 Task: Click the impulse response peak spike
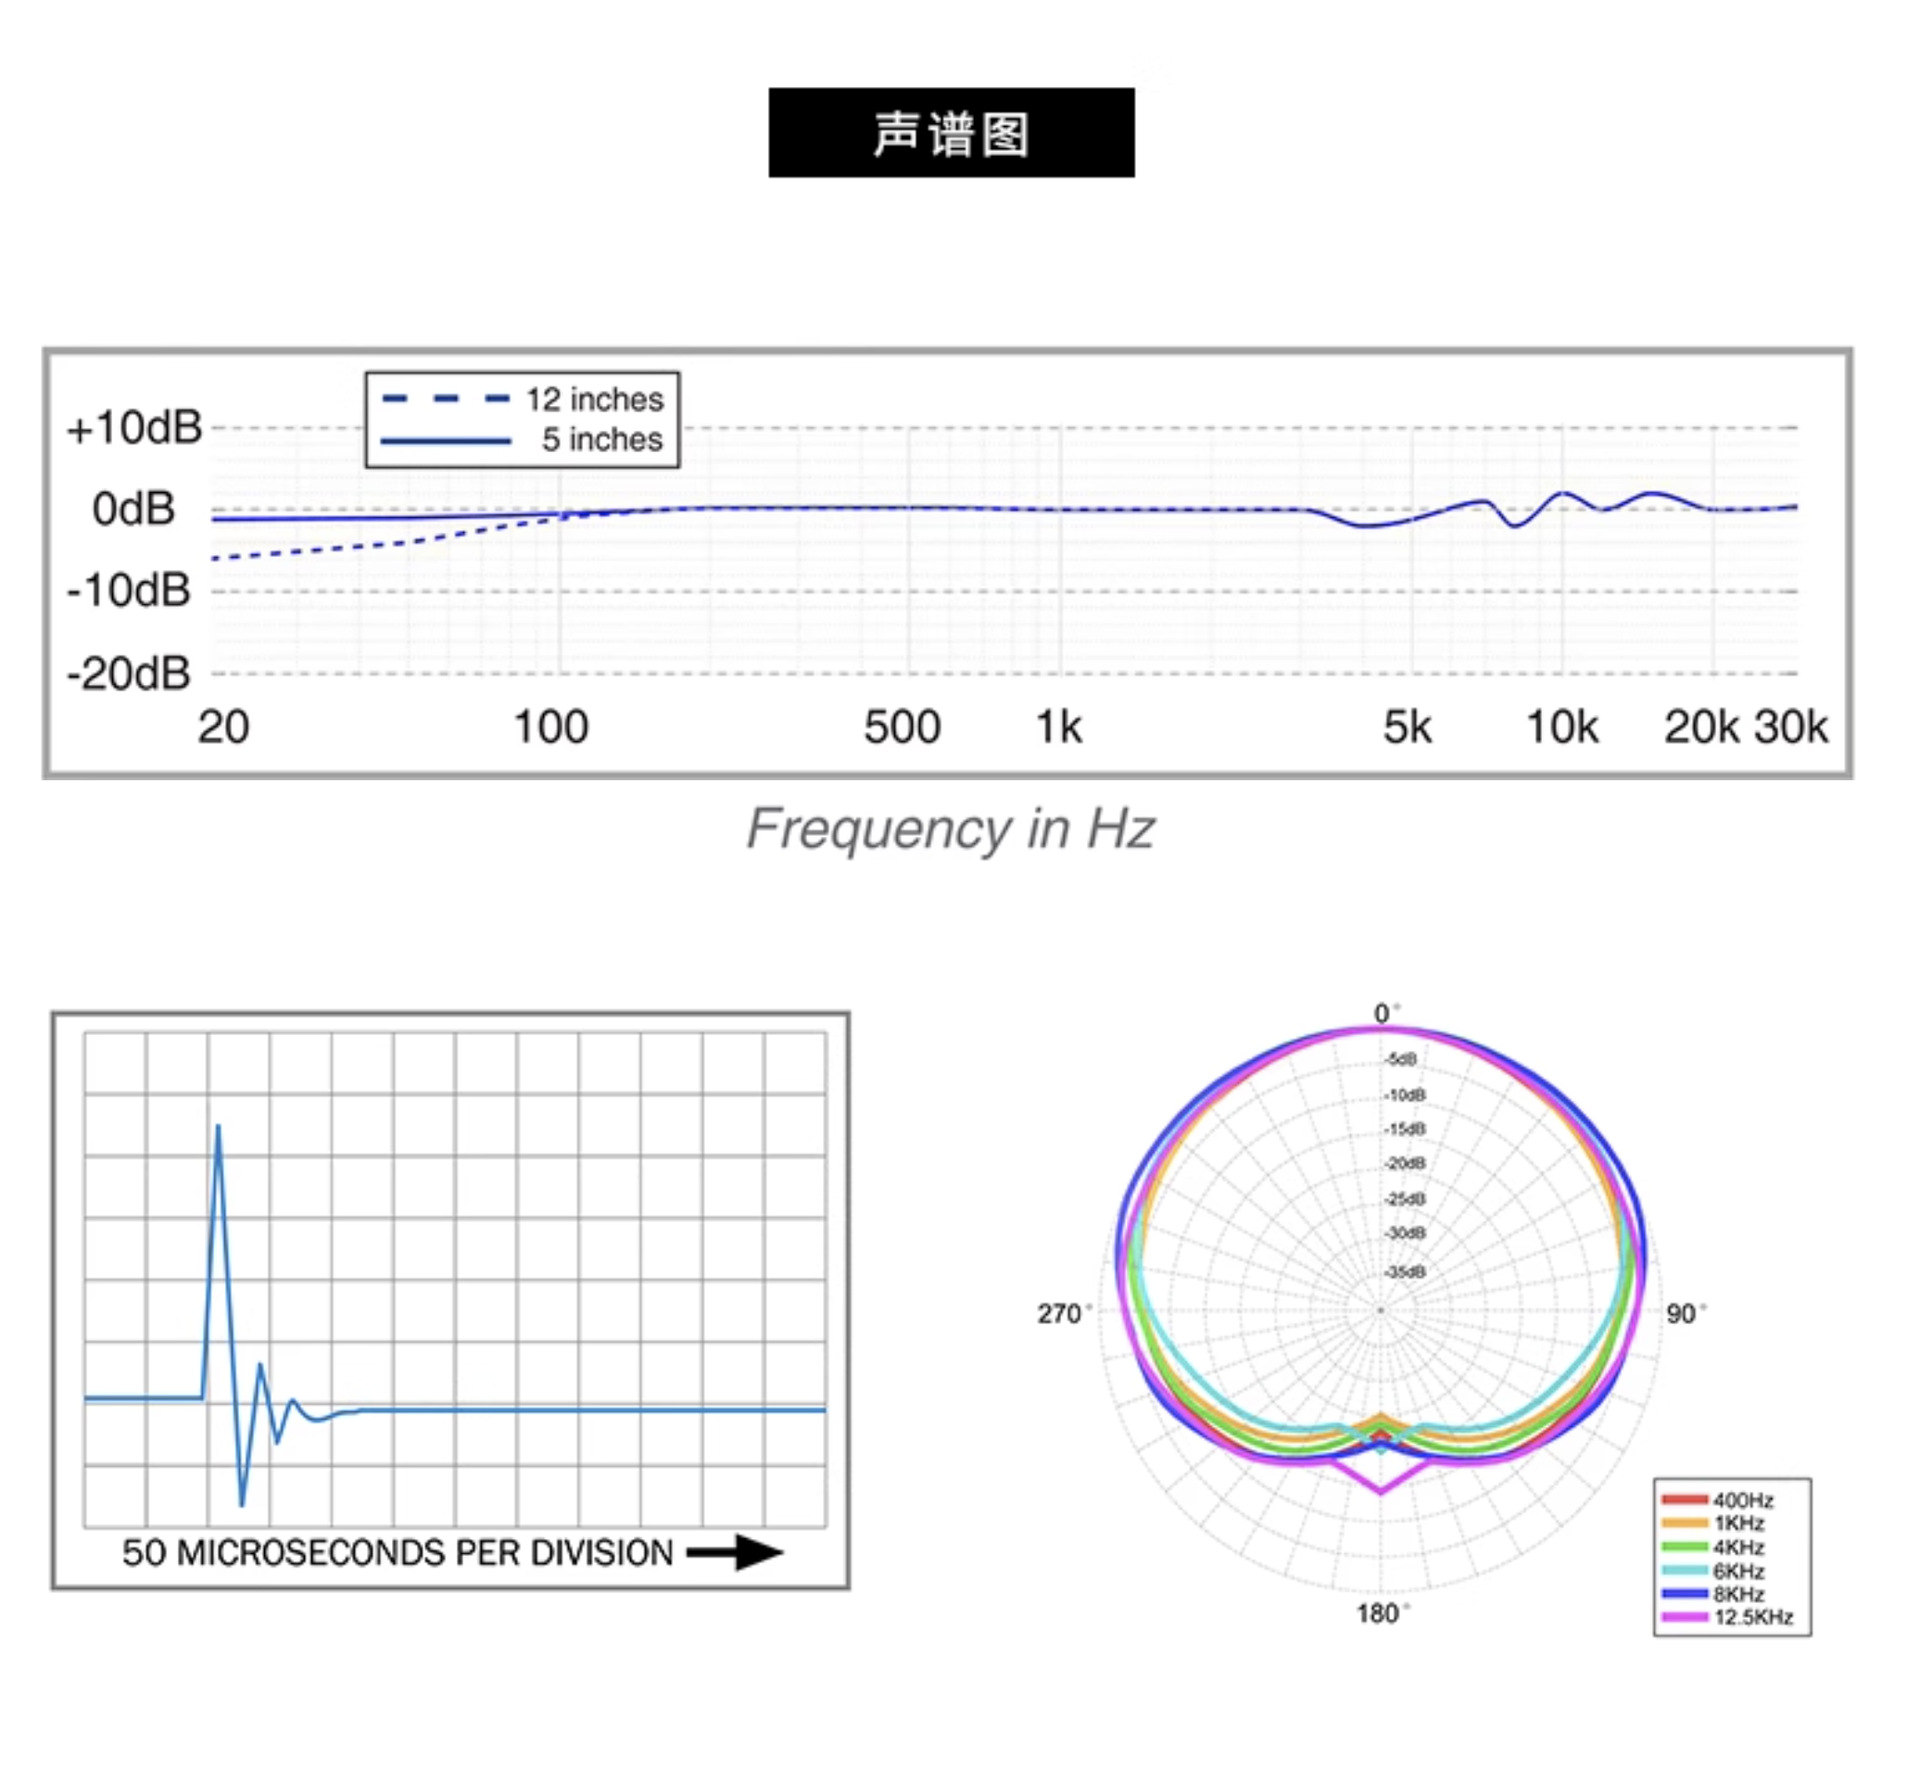(x=218, y=1130)
